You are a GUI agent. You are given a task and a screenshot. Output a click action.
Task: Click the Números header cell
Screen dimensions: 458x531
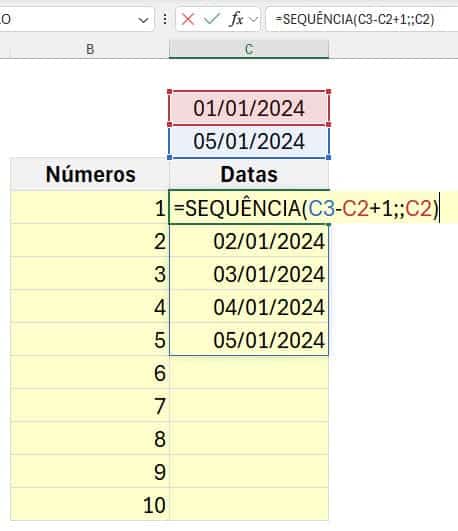(90, 174)
